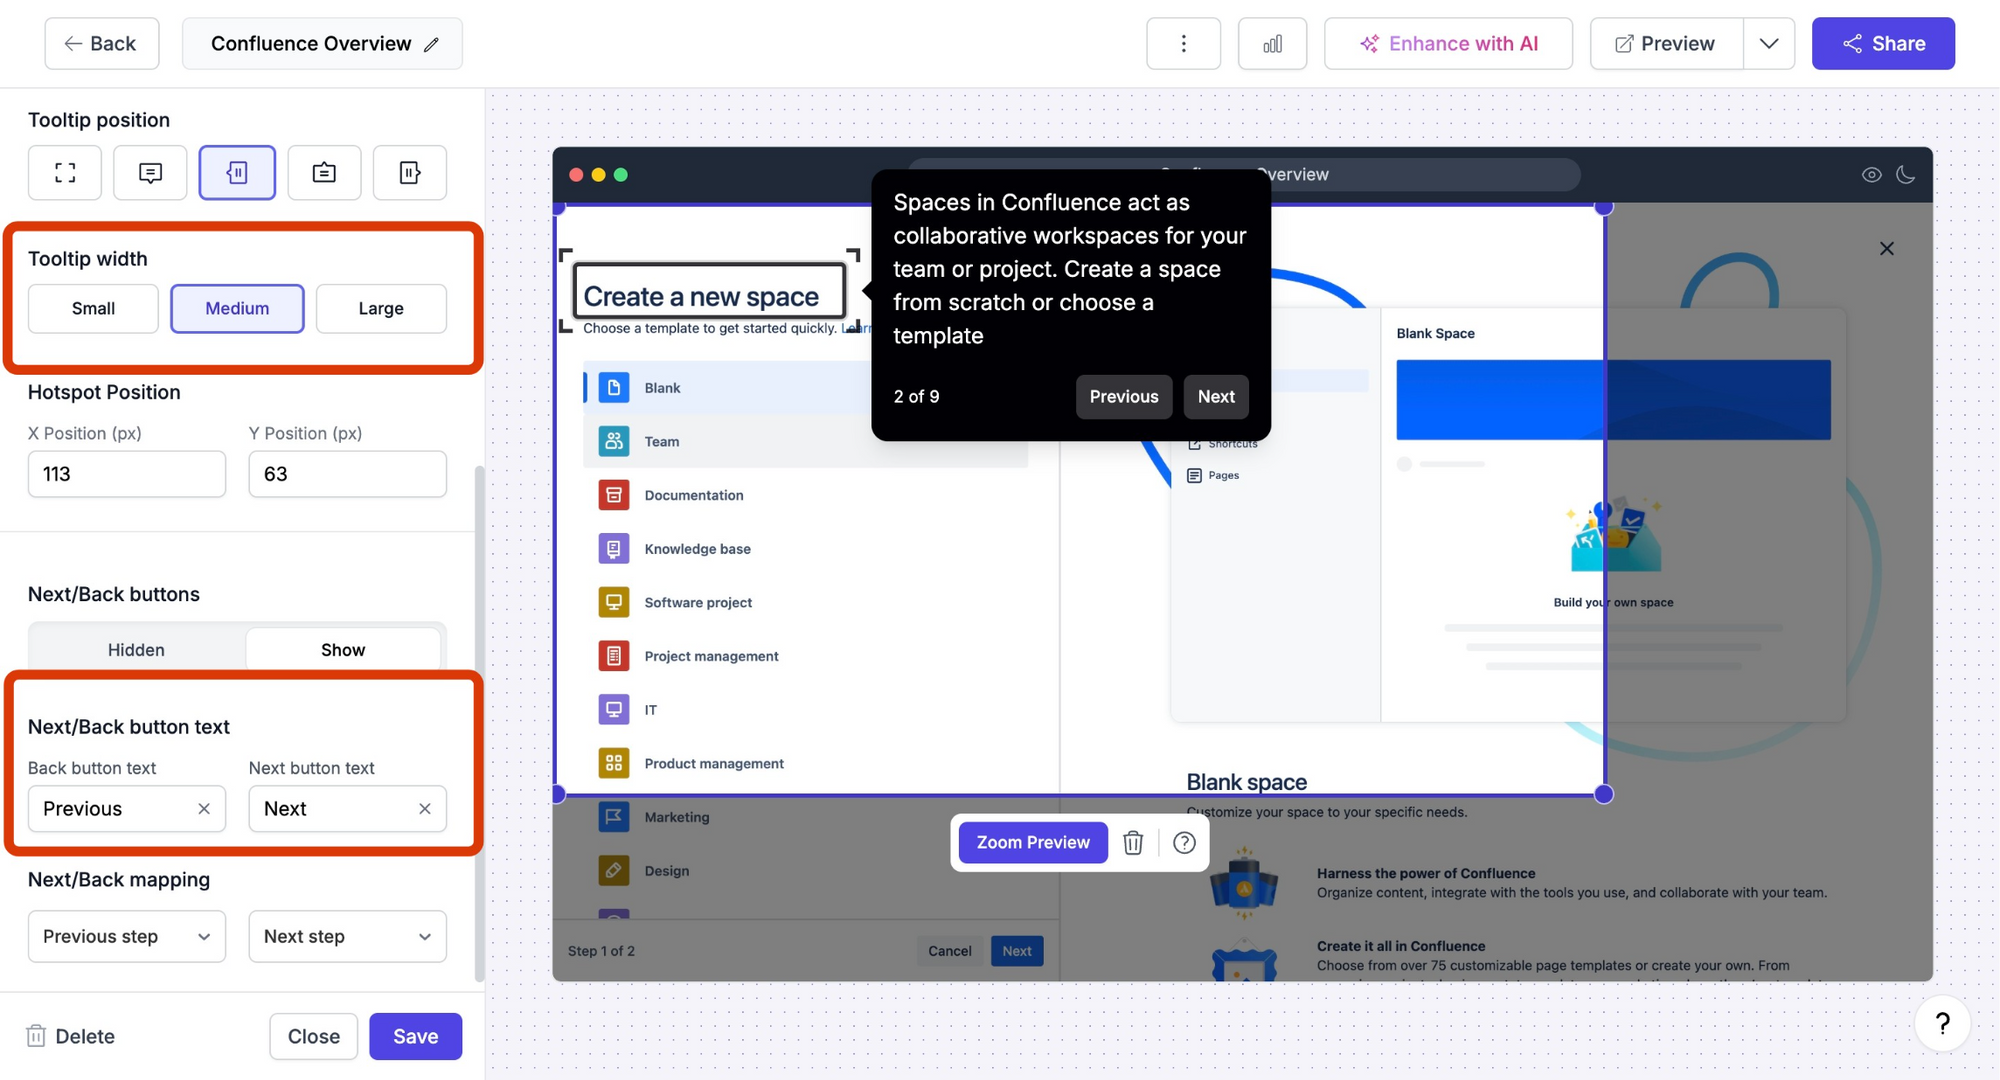Set tooltip width to Small
Viewport: 2000px width, 1080px height.
pos(93,309)
